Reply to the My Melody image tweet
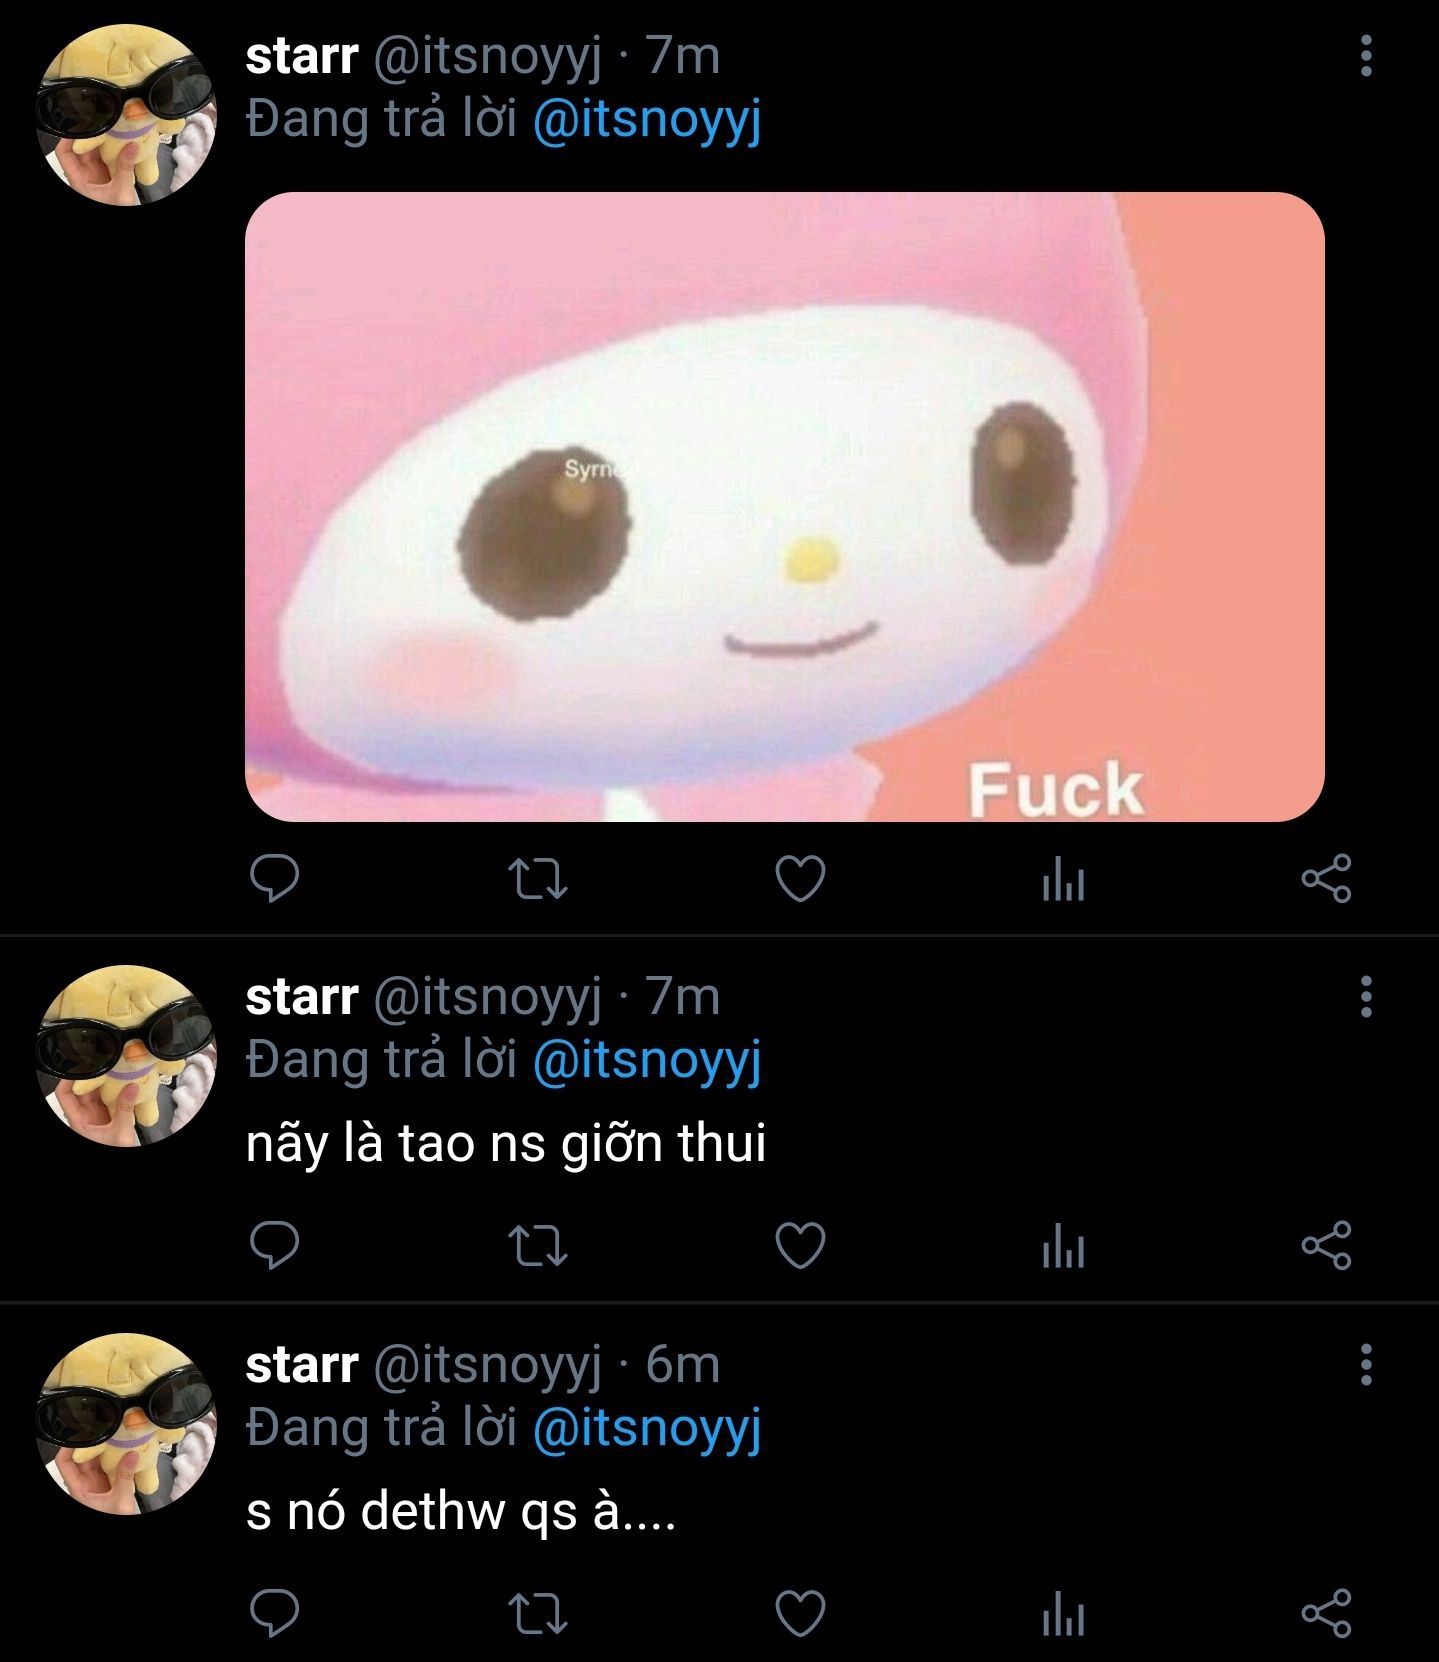Screen dimensions: 1439x1662 pyautogui.click(x=274, y=879)
